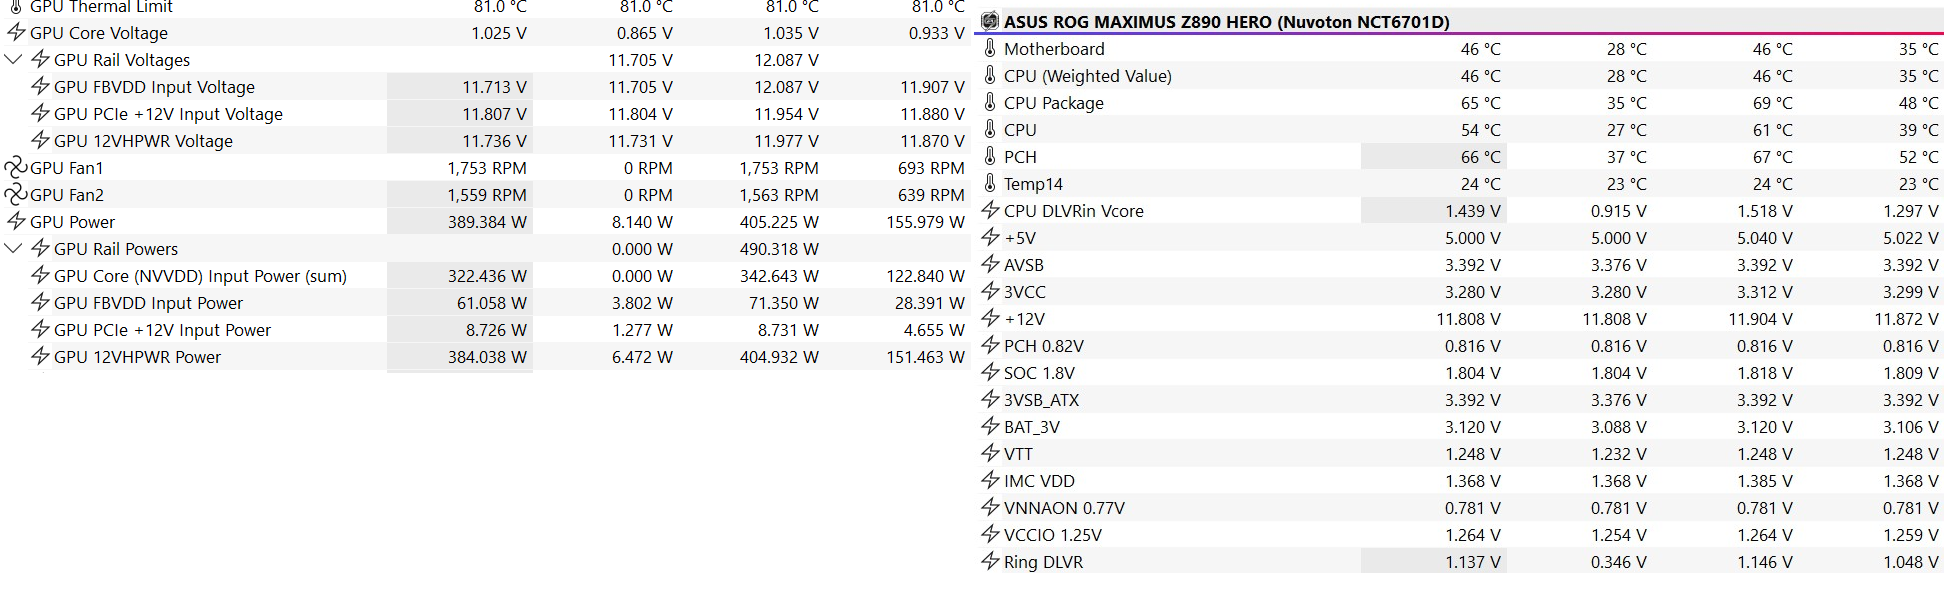The image size is (1946, 590).
Task: Click the GPU Core (NVVDD) Input Power icon
Action: 40,275
